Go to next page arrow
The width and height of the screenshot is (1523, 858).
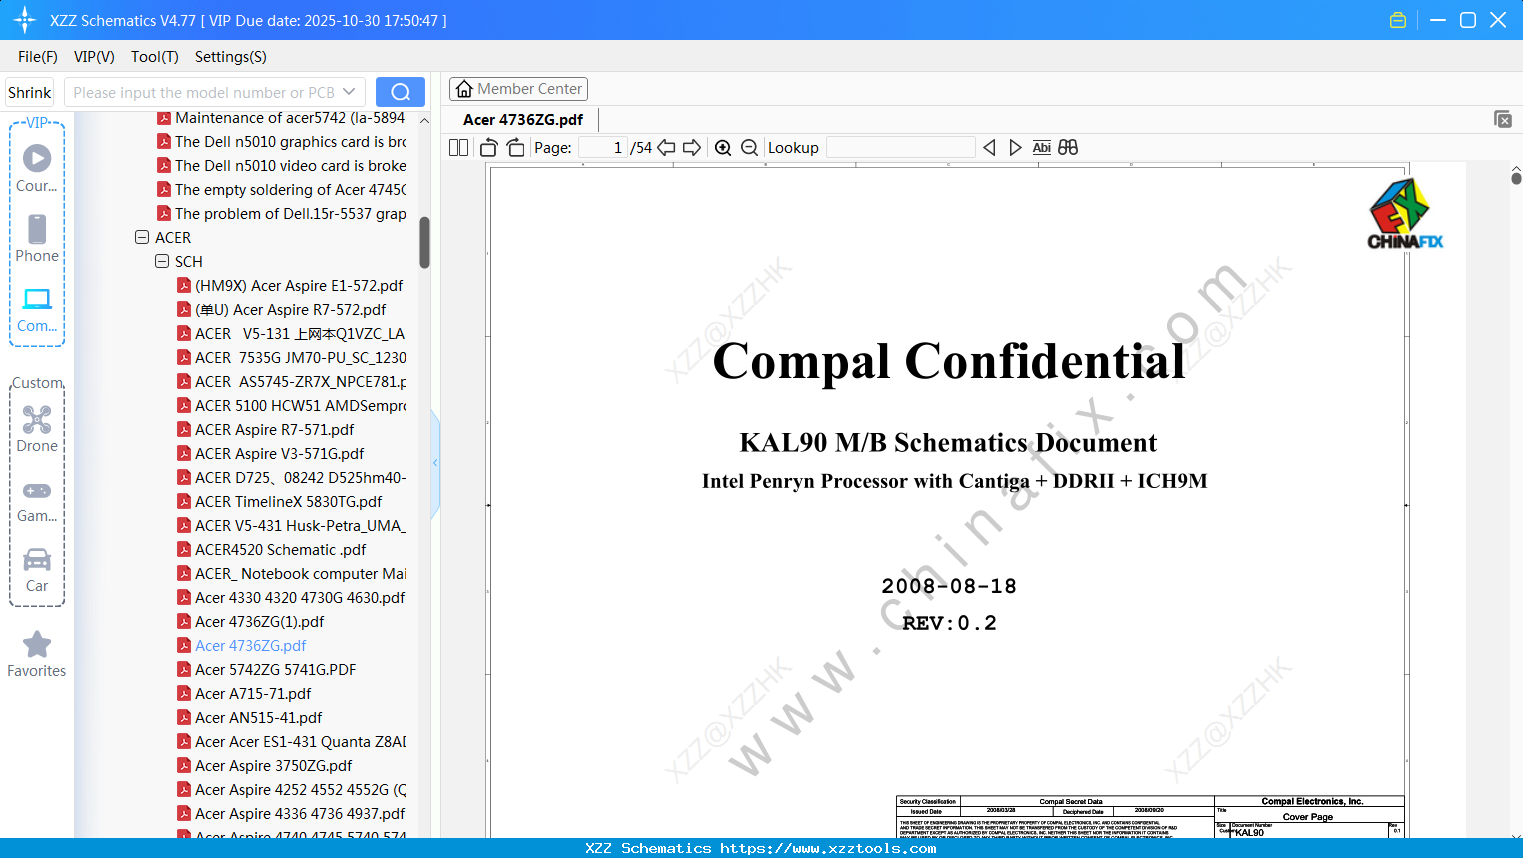(692, 148)
